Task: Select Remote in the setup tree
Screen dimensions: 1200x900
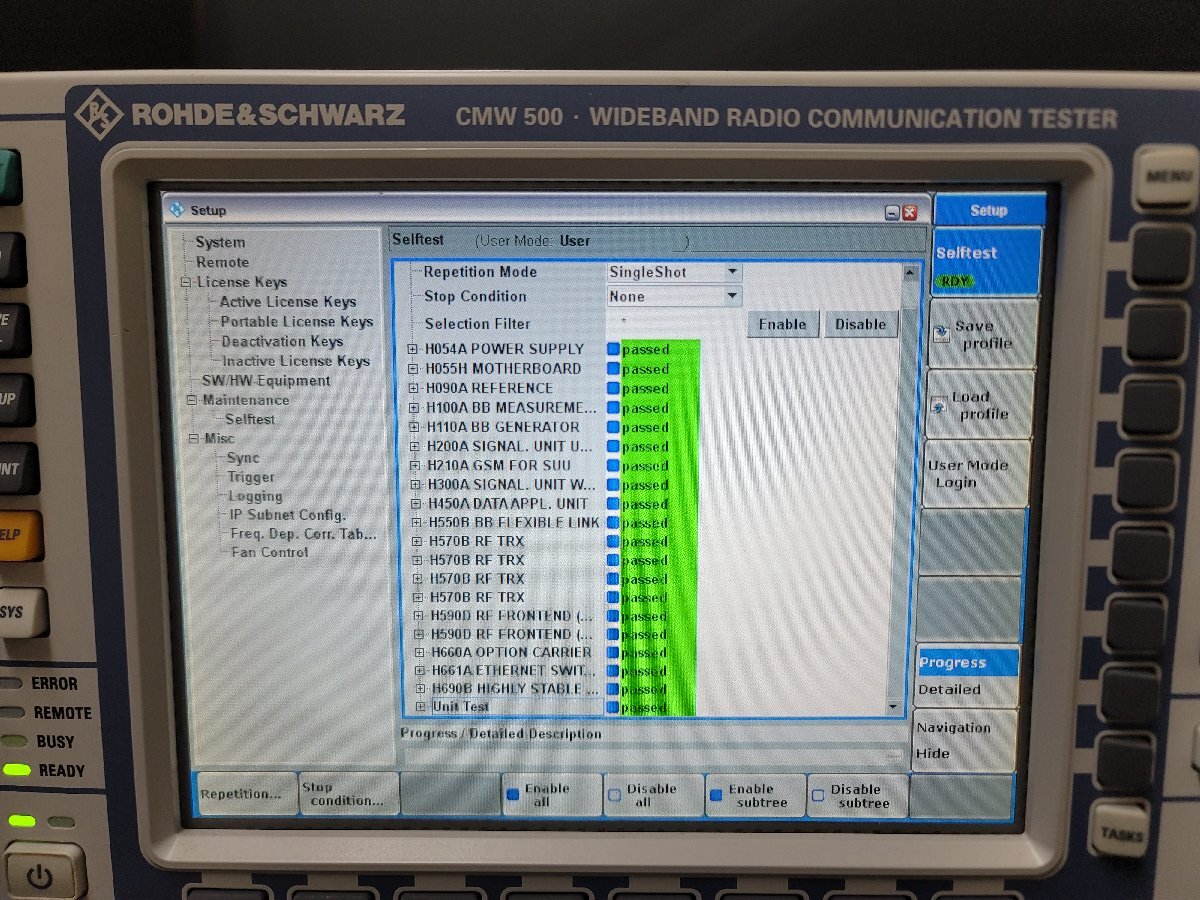Action: pos(222,262)
